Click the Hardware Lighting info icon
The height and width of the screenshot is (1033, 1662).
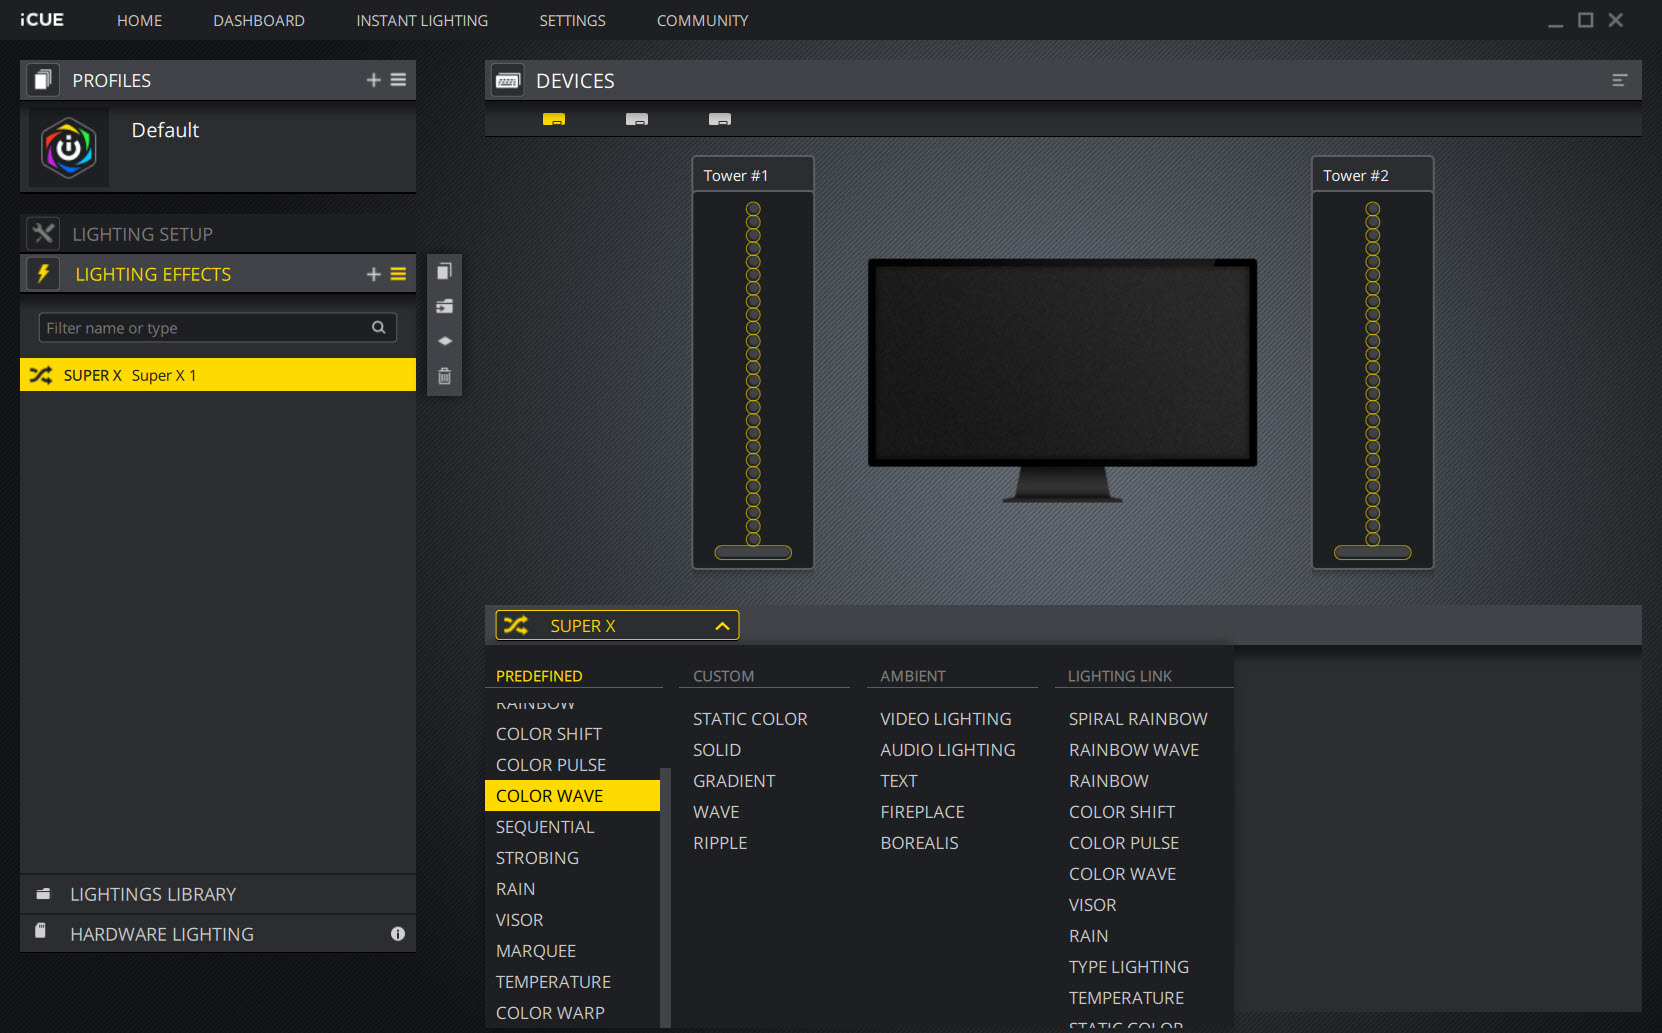point(398,934)
